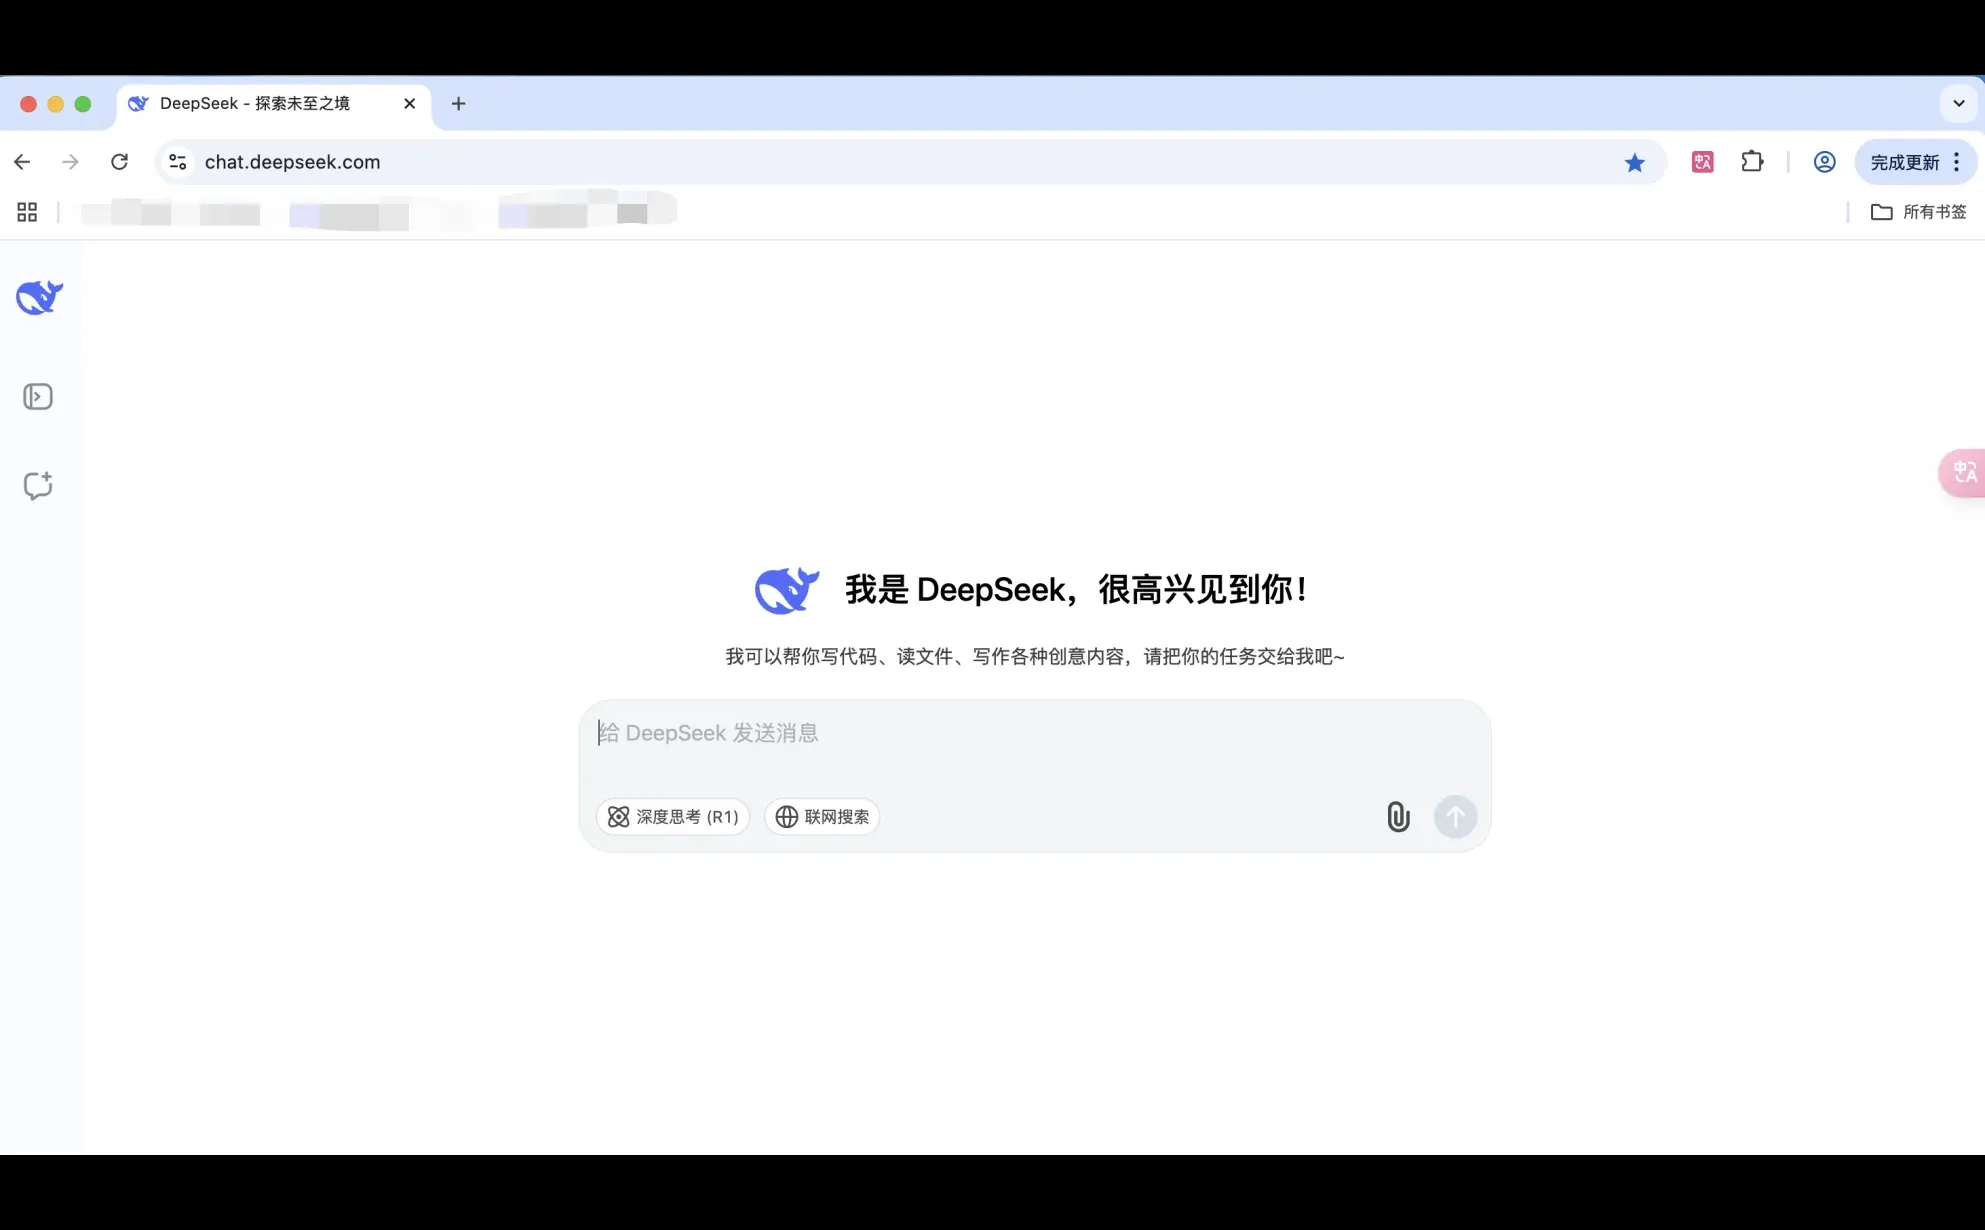Open the Chrome extensions puzzle icon
This screenshot has width=1985, height=1230.
[x=1752, y=161]
